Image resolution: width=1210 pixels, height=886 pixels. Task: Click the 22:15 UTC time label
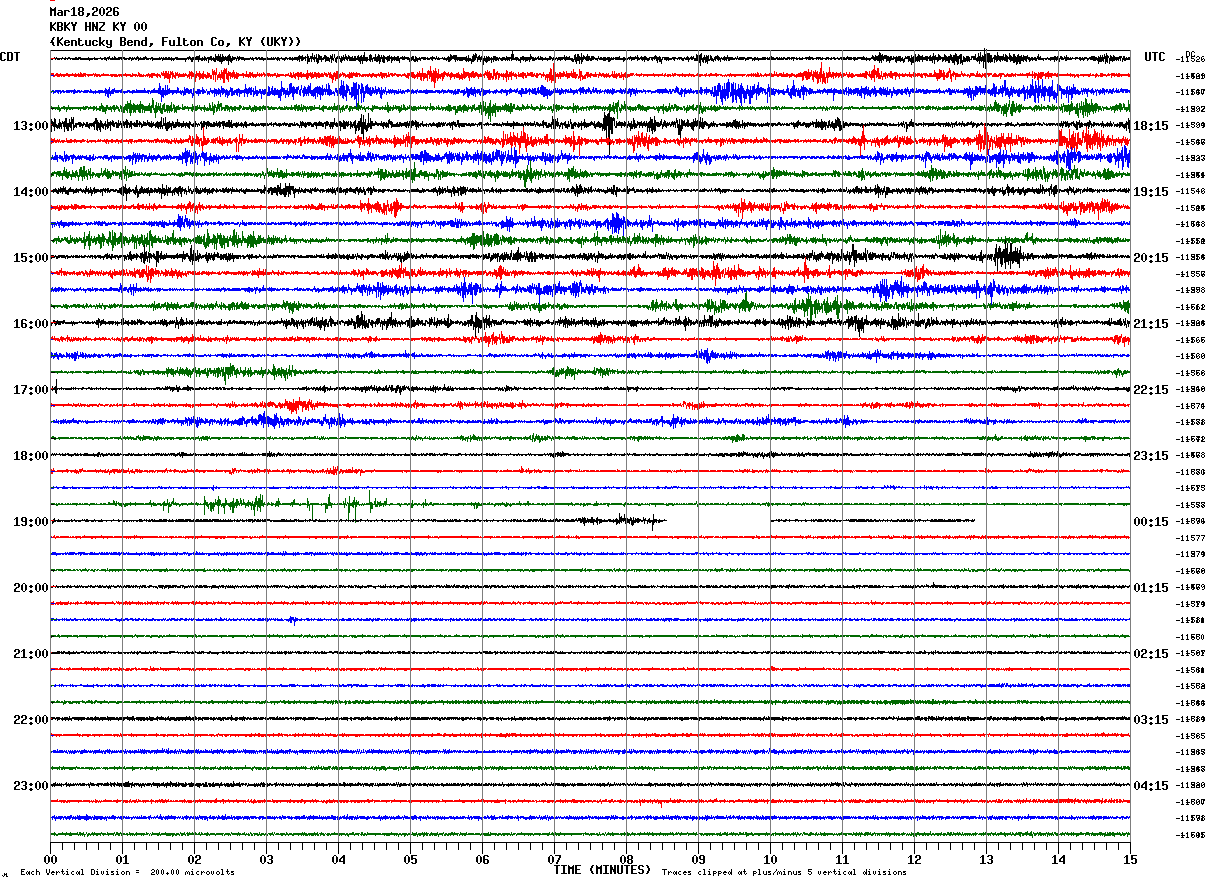(x=1150, y=389)
